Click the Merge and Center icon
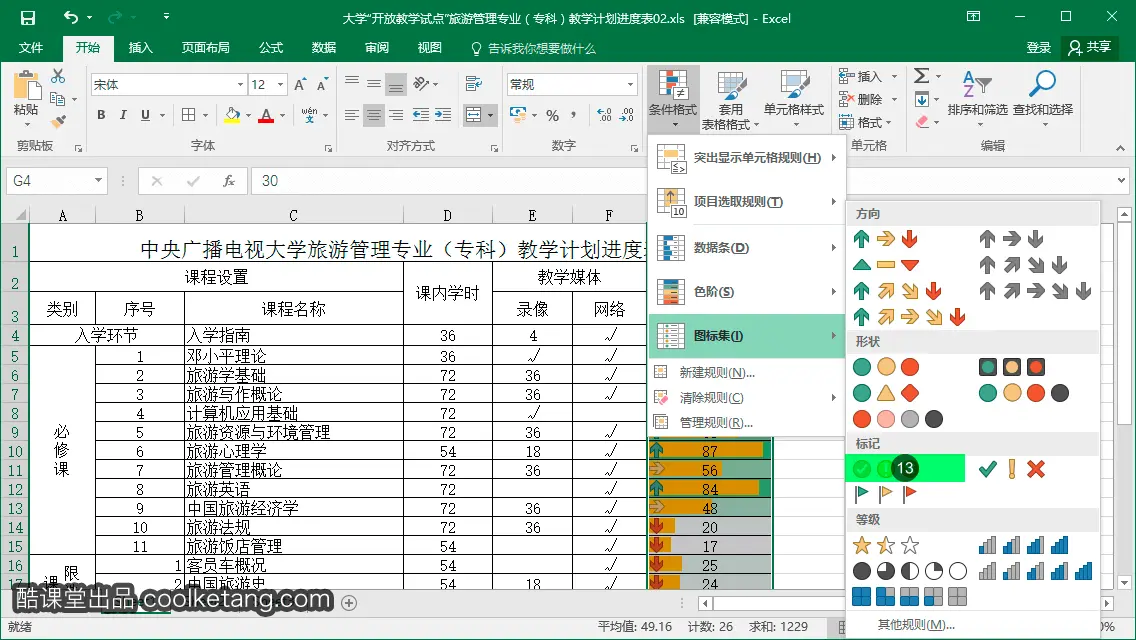 [x=473, y=115]
